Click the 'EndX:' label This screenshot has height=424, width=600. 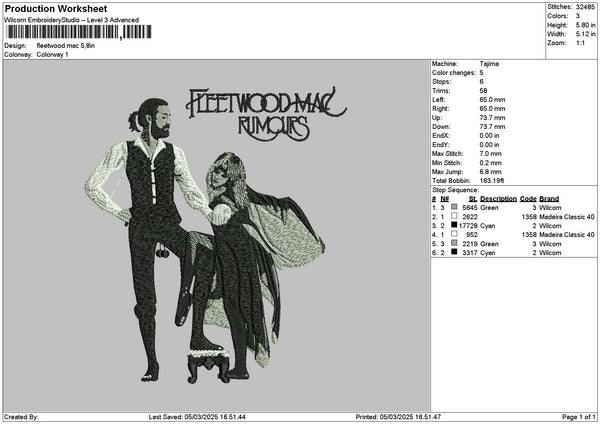(x=441, y=136)
